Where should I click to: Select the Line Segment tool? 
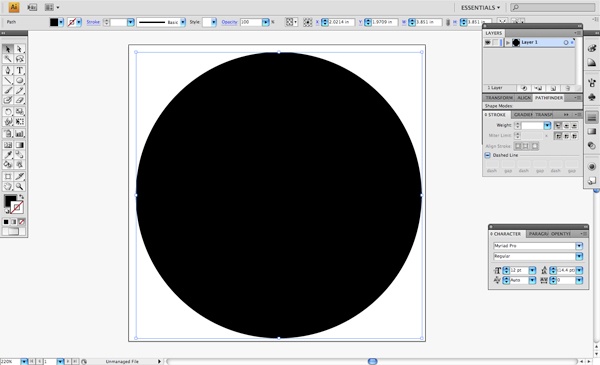8,80
